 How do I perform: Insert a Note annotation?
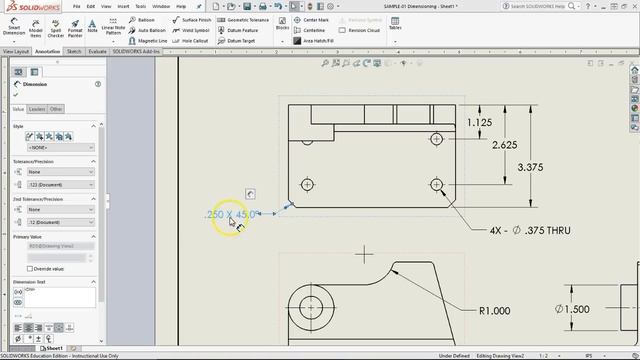pos(92,26)
